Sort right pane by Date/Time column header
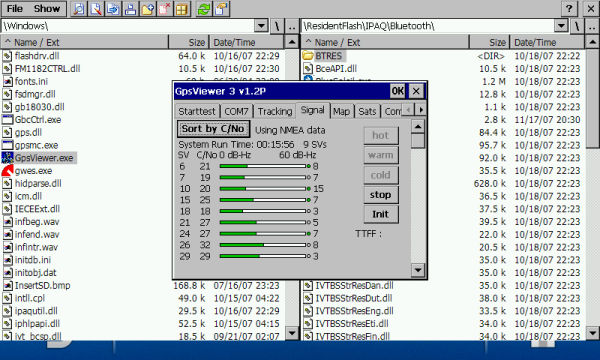Image resolution: width=600 pixels, height=360 pixels. point(546,42)
